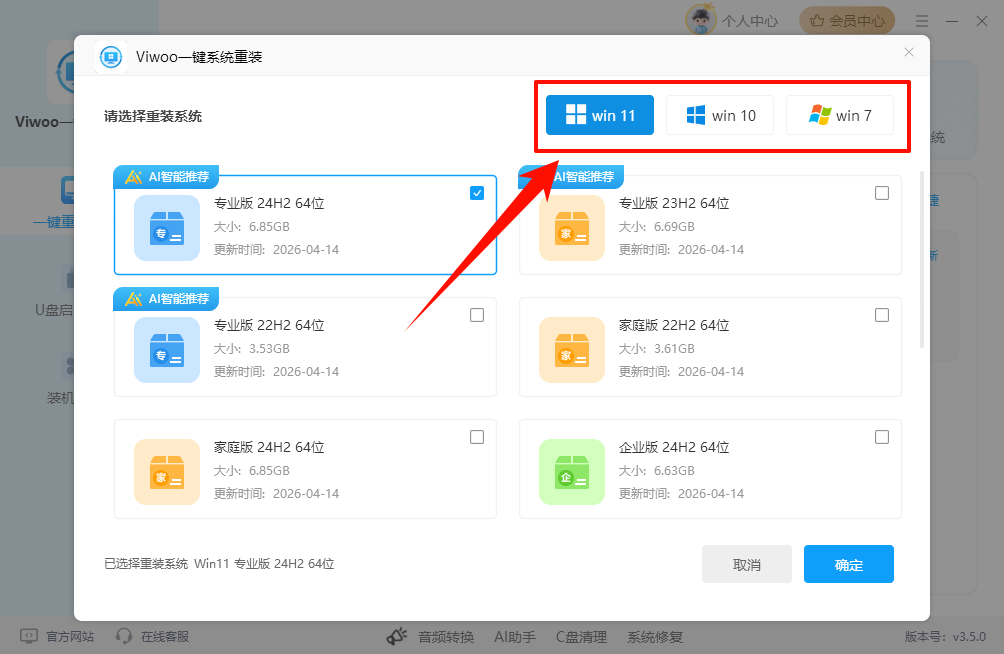Click the 大小: 6.63GB text

tap(656, 471)
